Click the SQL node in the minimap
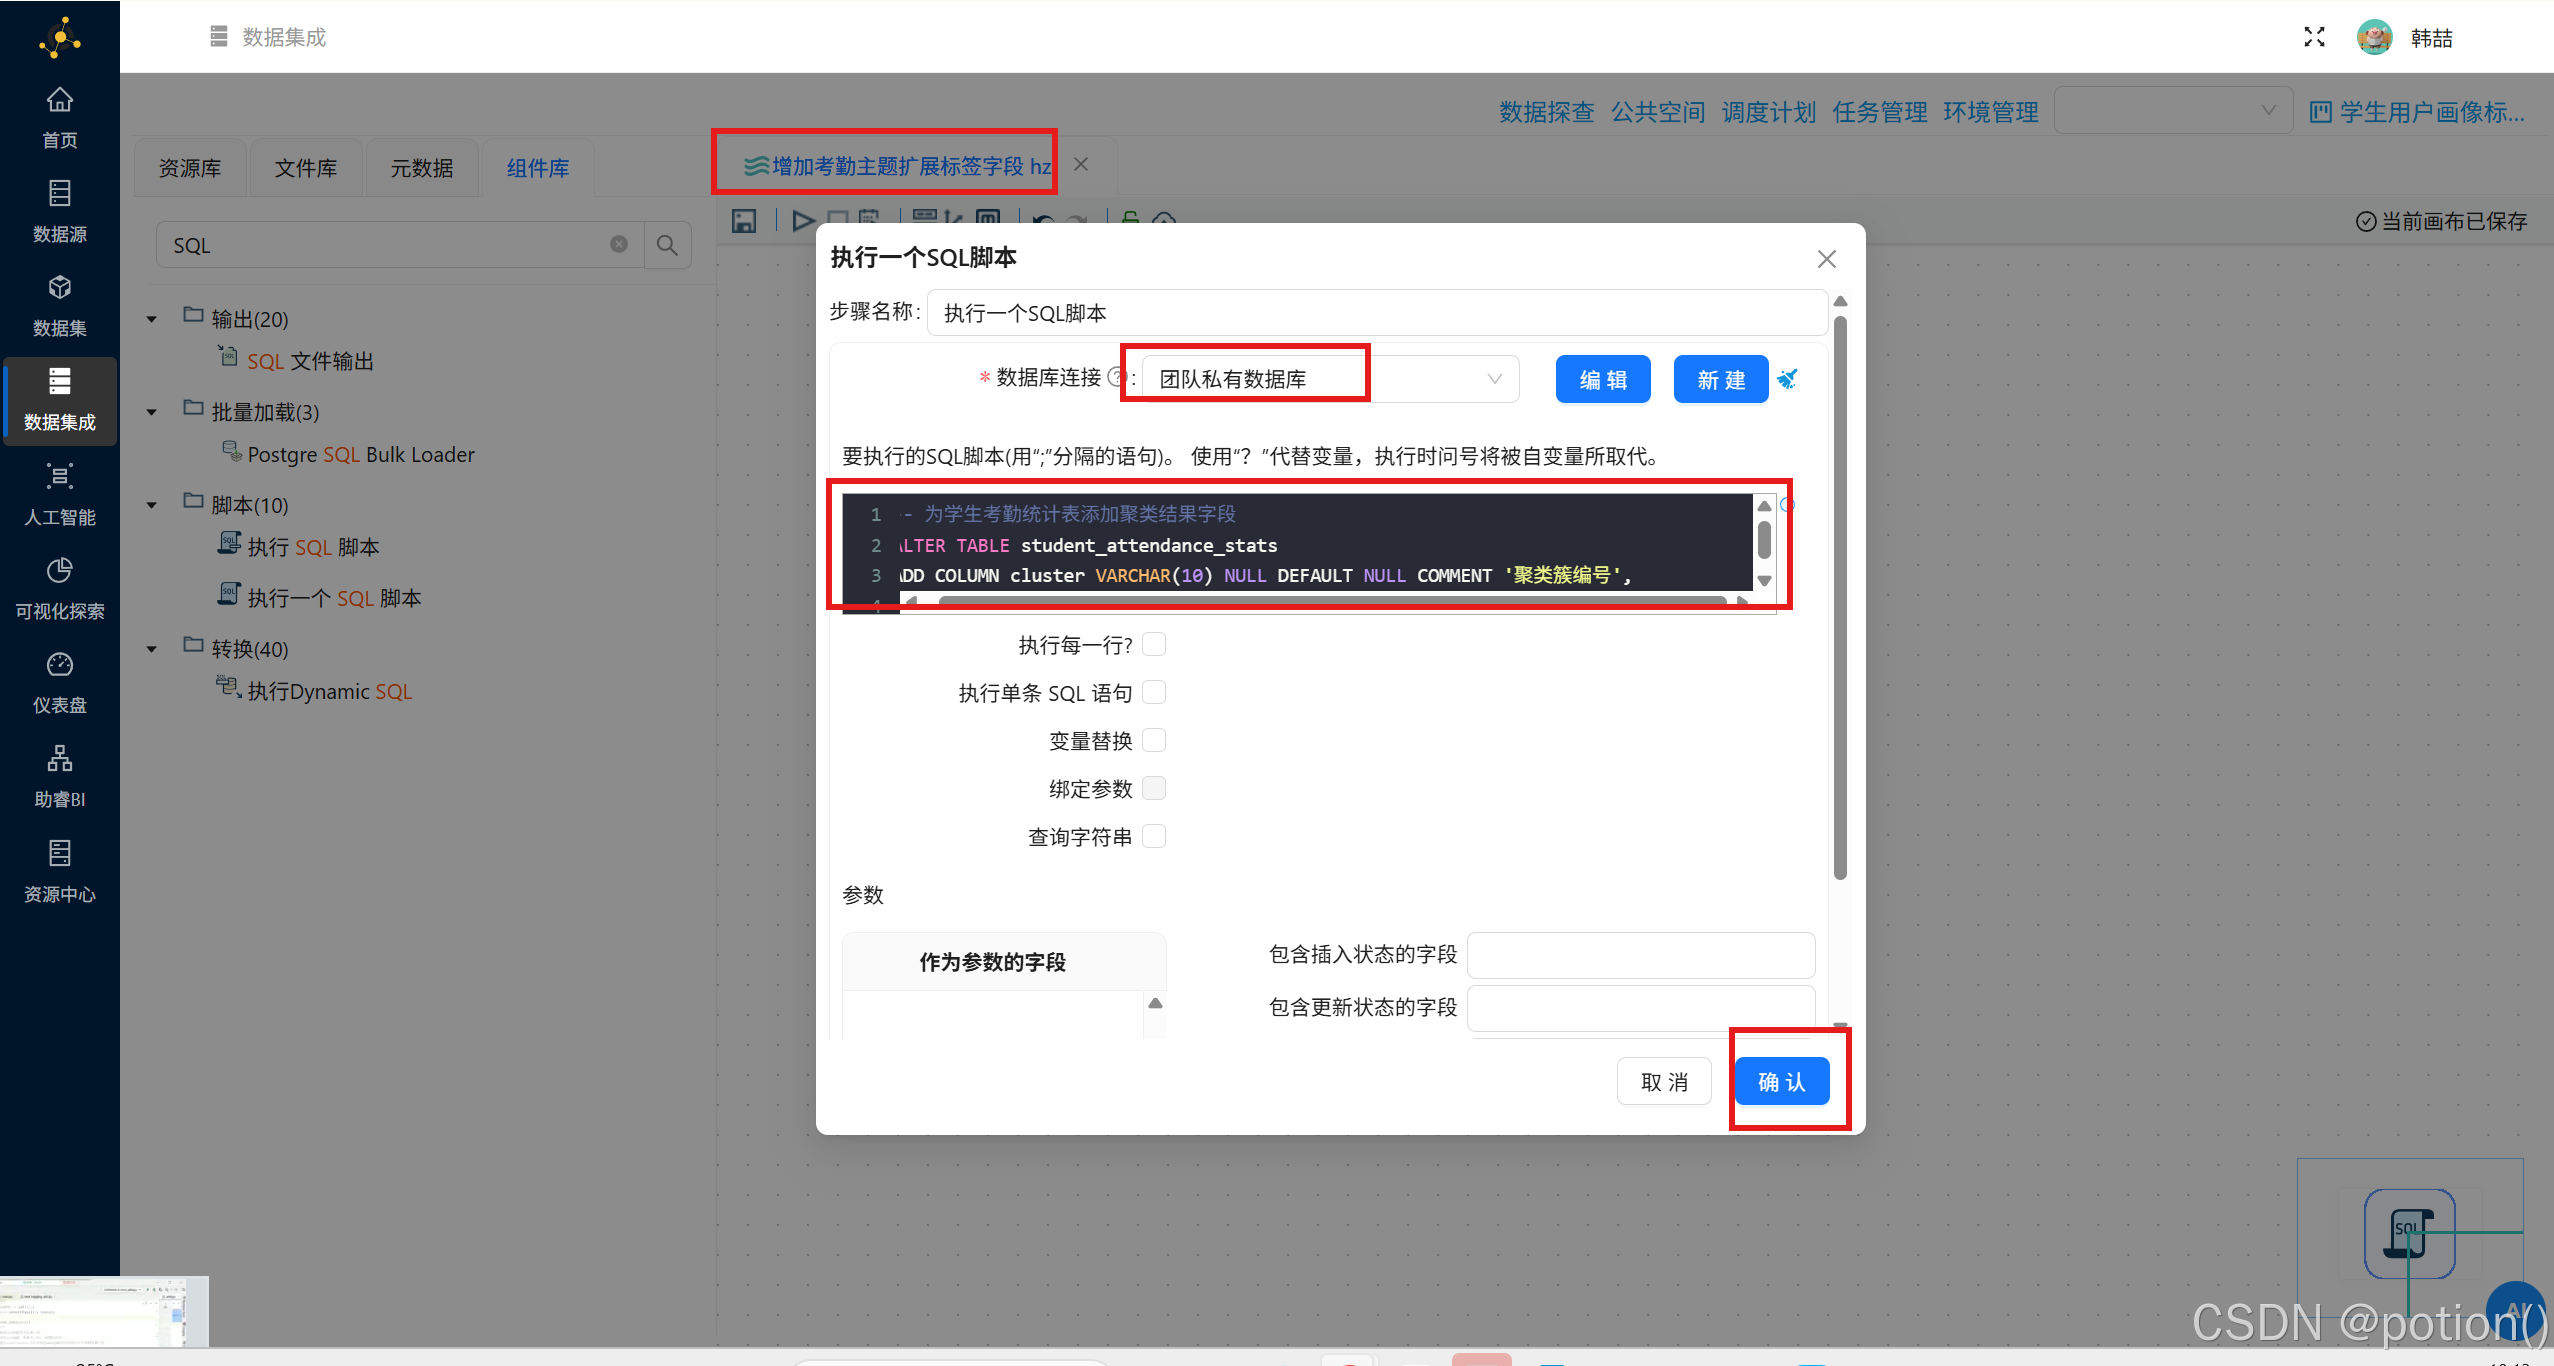This screenshot has height=1366, width=2554. pyautogui.click(x=2409, y=1233)
